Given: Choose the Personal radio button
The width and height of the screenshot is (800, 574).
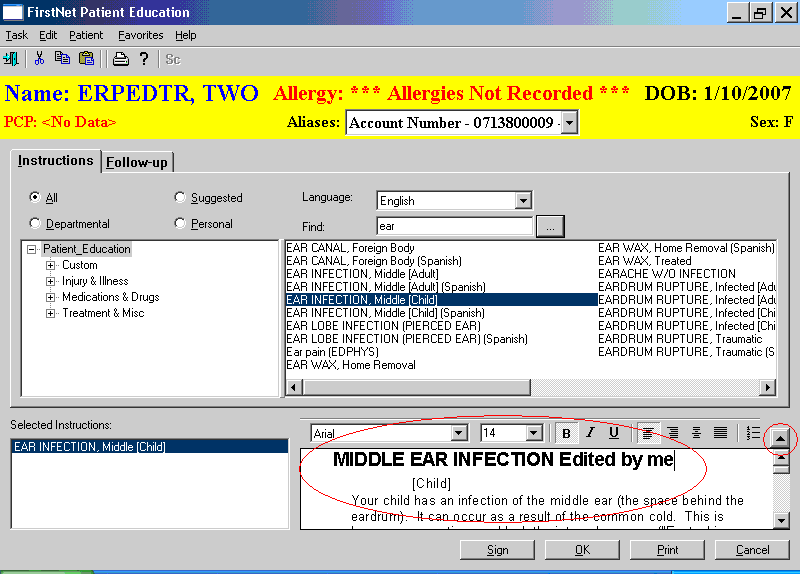Looking at the screenshot, I should click(180, 224).
